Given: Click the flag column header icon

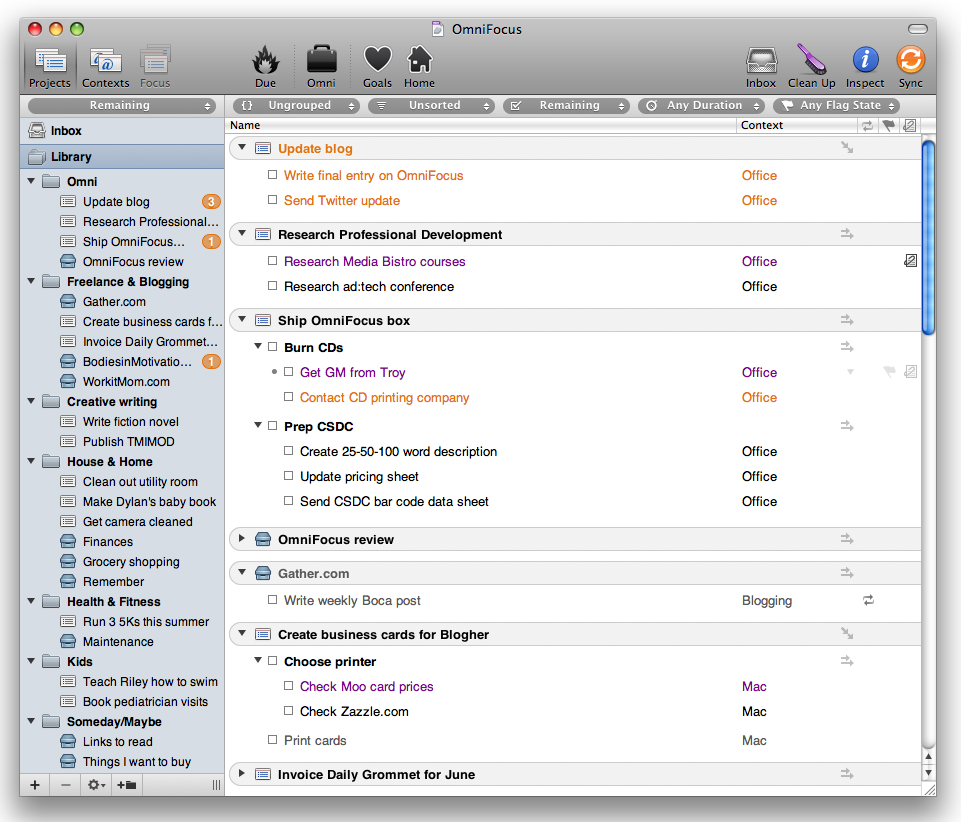Looking at the screenshot, I should click(888, 125).
